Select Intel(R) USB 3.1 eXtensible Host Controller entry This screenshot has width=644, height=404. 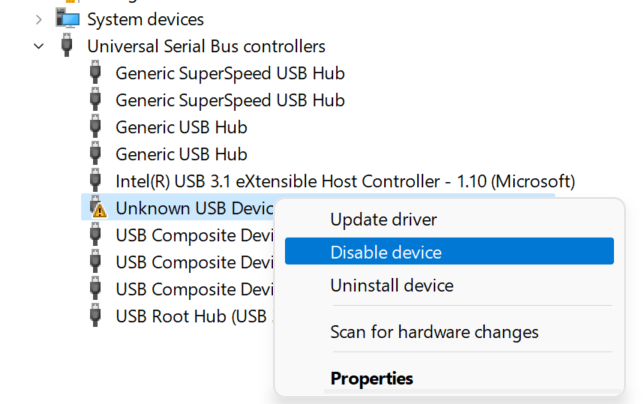pos(345,181)
